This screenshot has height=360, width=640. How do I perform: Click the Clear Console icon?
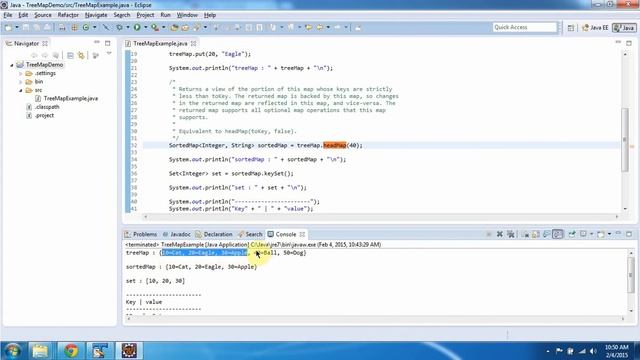point(525,234)
